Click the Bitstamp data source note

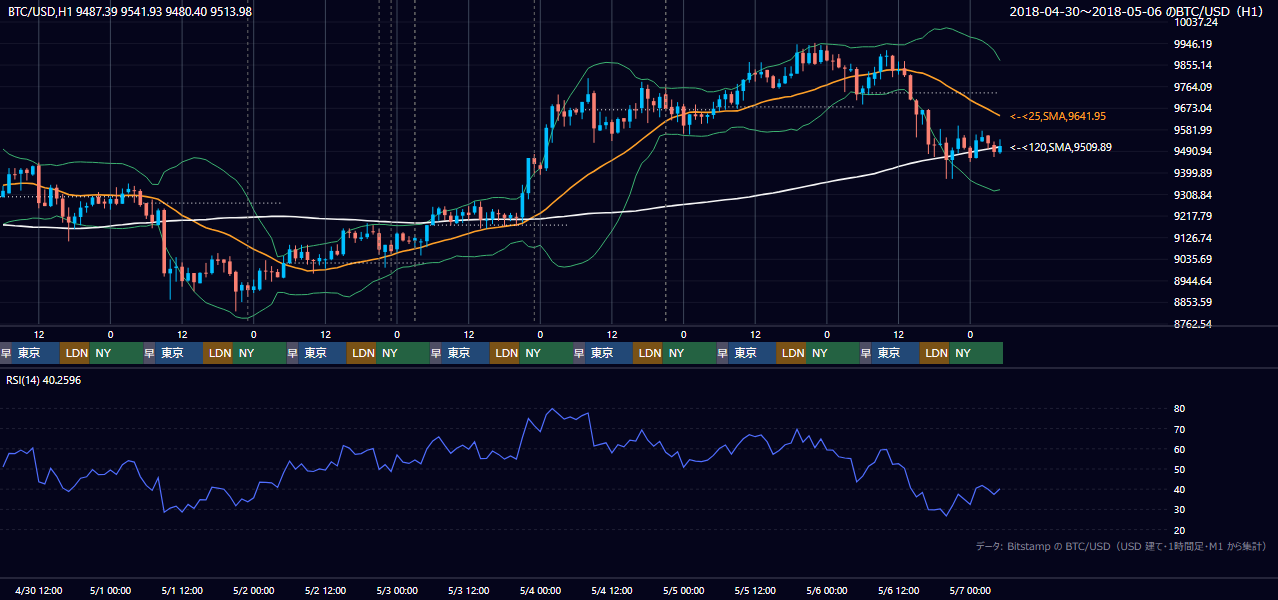1121,546
